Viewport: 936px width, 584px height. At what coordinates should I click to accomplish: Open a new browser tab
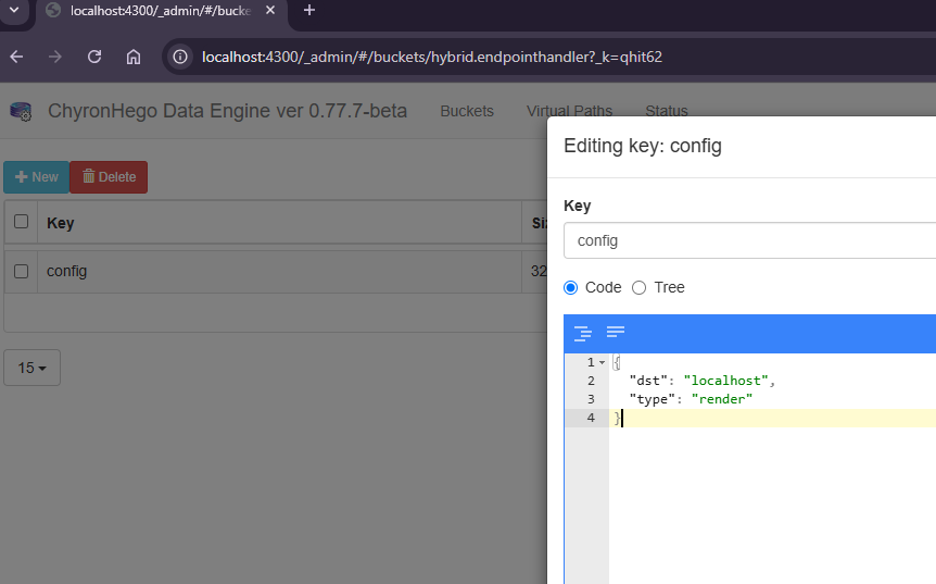tap(309, 11)
